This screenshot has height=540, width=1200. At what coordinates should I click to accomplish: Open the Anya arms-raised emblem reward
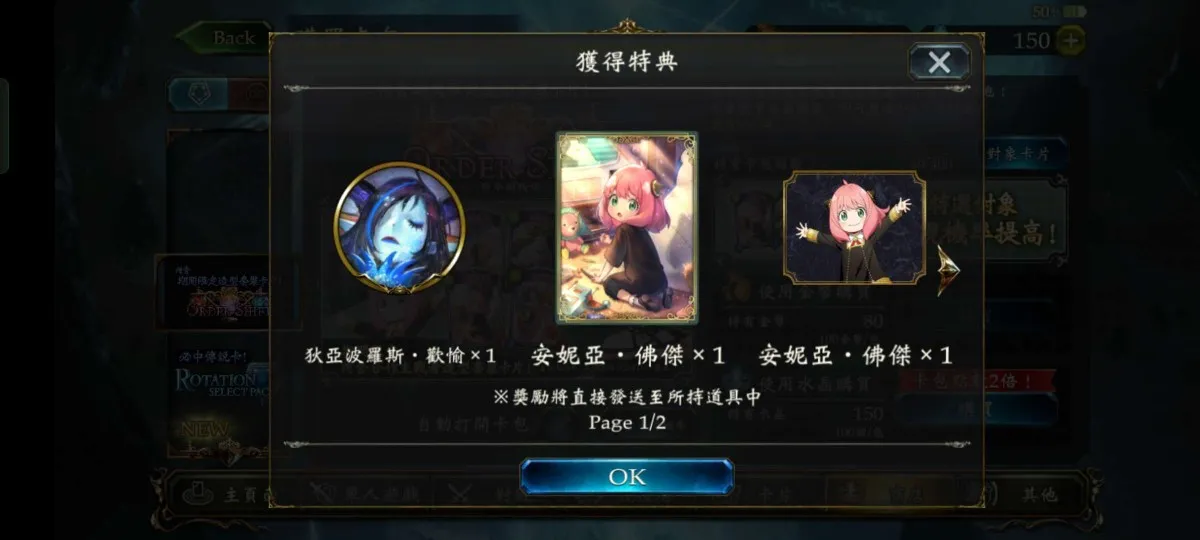(x=854, y=228)
